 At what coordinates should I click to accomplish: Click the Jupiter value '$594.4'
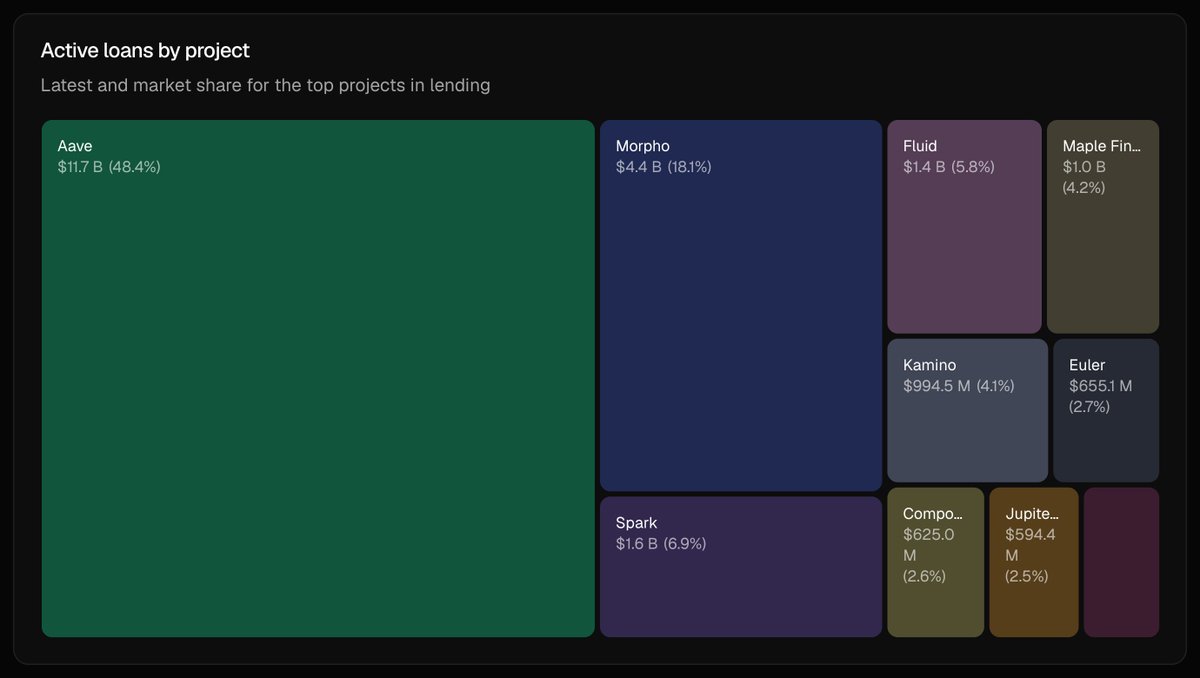pos(1030,535)
